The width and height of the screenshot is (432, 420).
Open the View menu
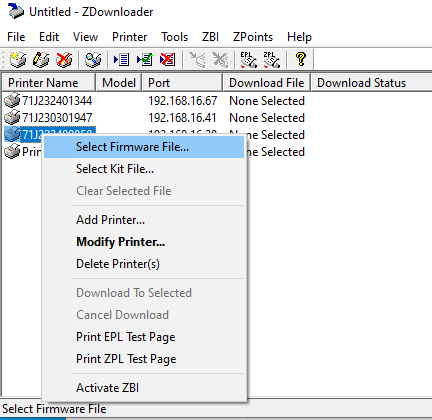[x=85, y=37]
